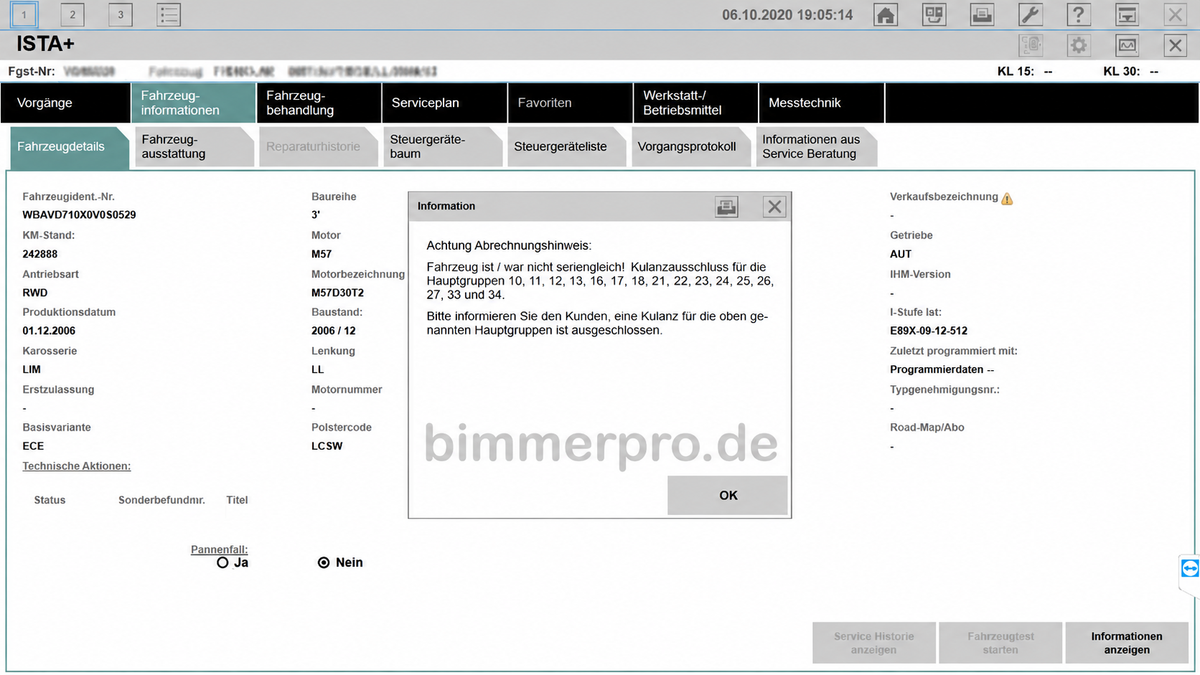Switch to session 3

121,15
